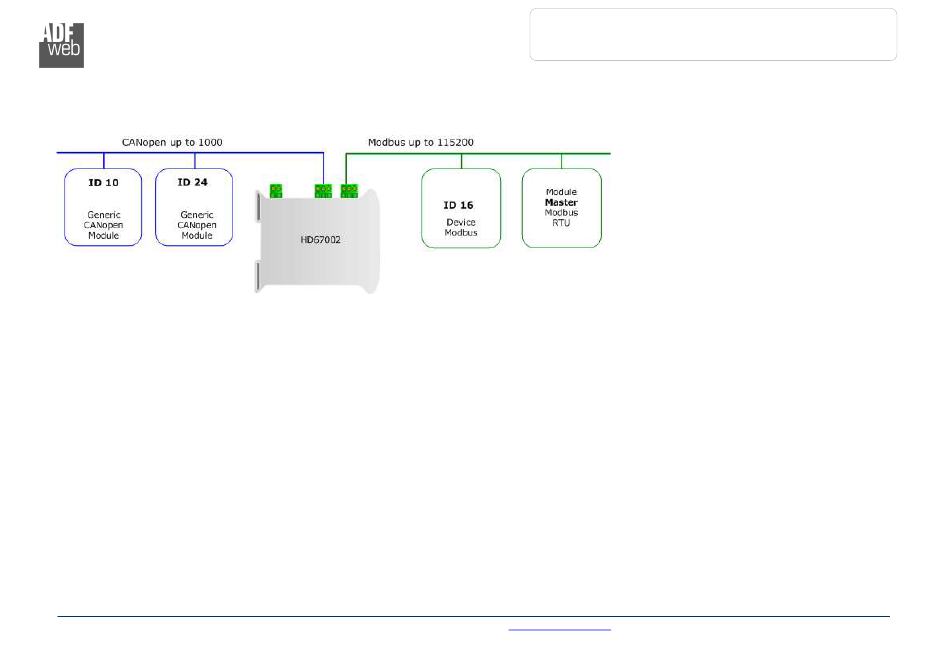This screenshot has height=667, width=950.
Task: Click the terminal connector on the blue CANopen line
Action: 323,190
